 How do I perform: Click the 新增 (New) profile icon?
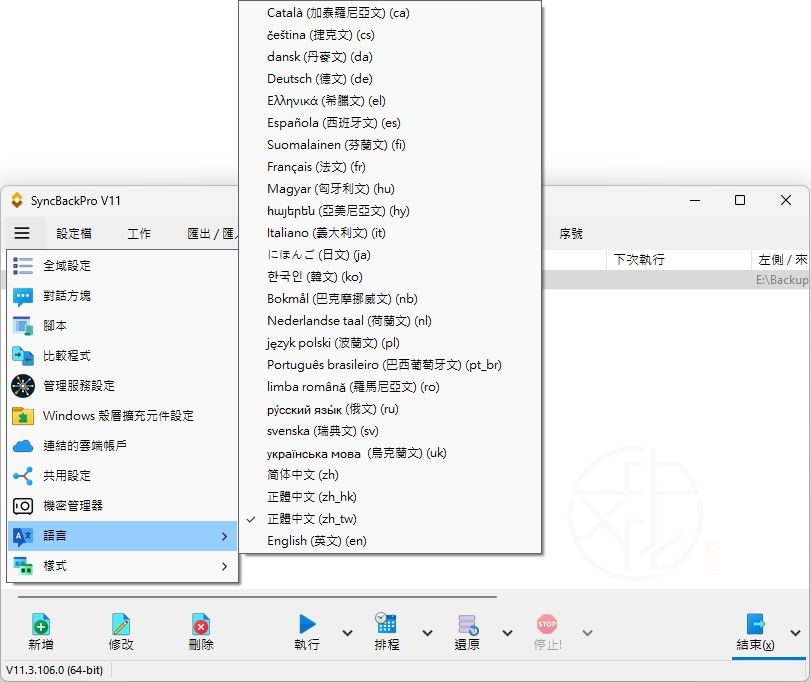coord(41,625)
